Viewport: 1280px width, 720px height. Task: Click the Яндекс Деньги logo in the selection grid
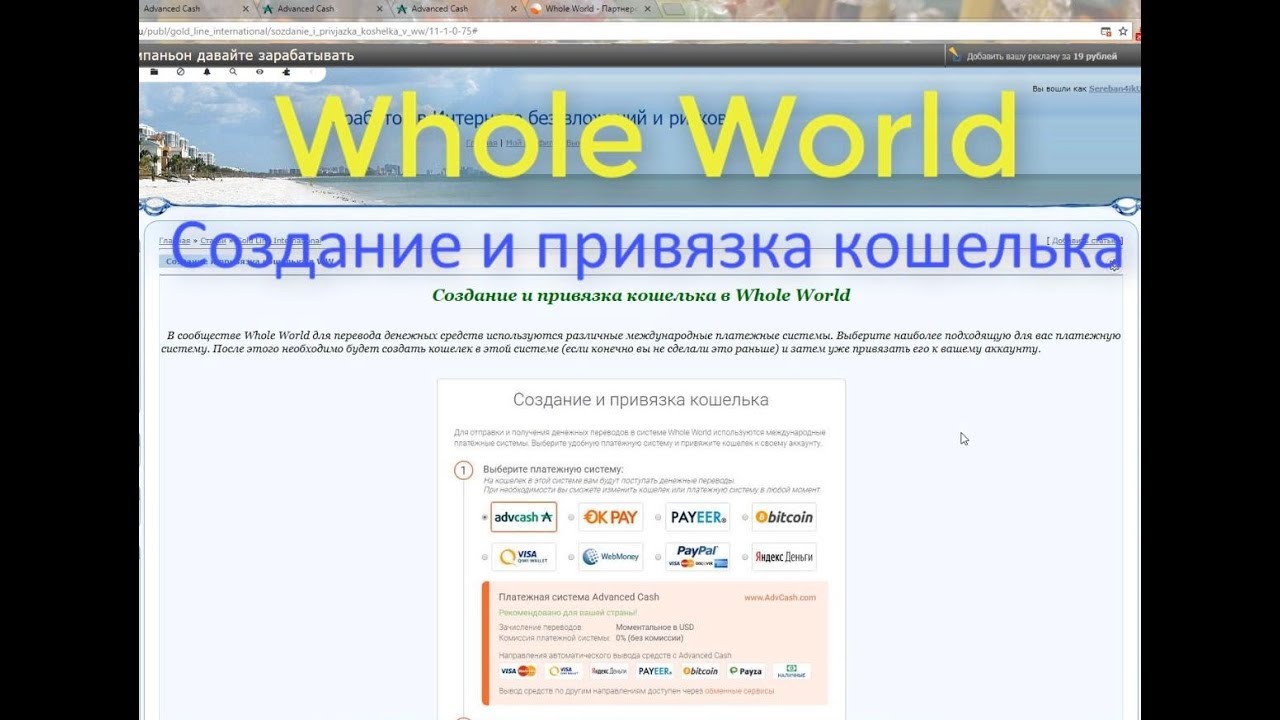[784, 557]
